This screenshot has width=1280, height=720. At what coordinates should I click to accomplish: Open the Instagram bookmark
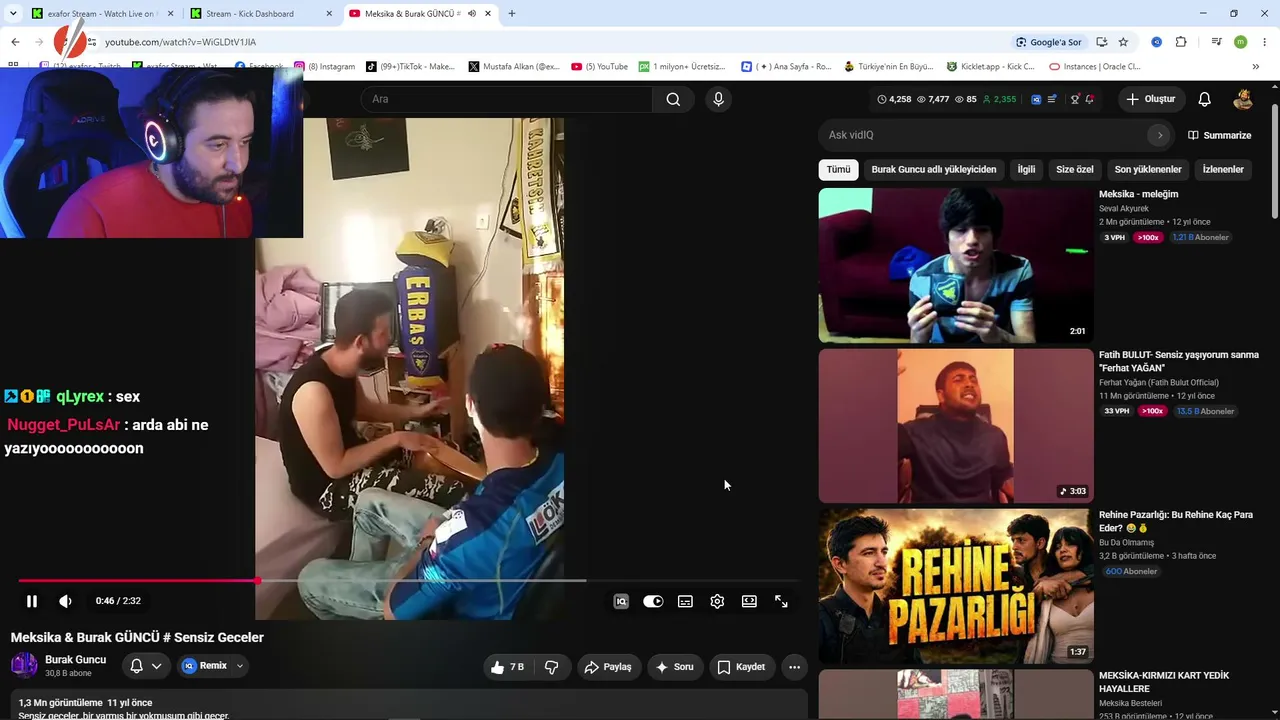(325, 67)
